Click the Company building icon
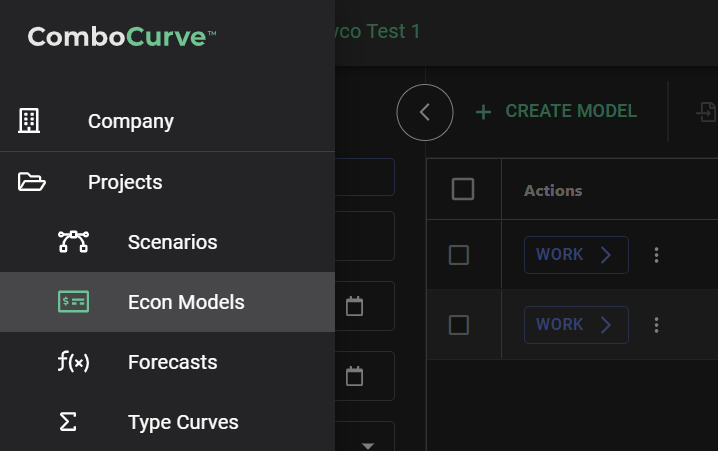This screenshot has height=451, width=718. (30, 121)
